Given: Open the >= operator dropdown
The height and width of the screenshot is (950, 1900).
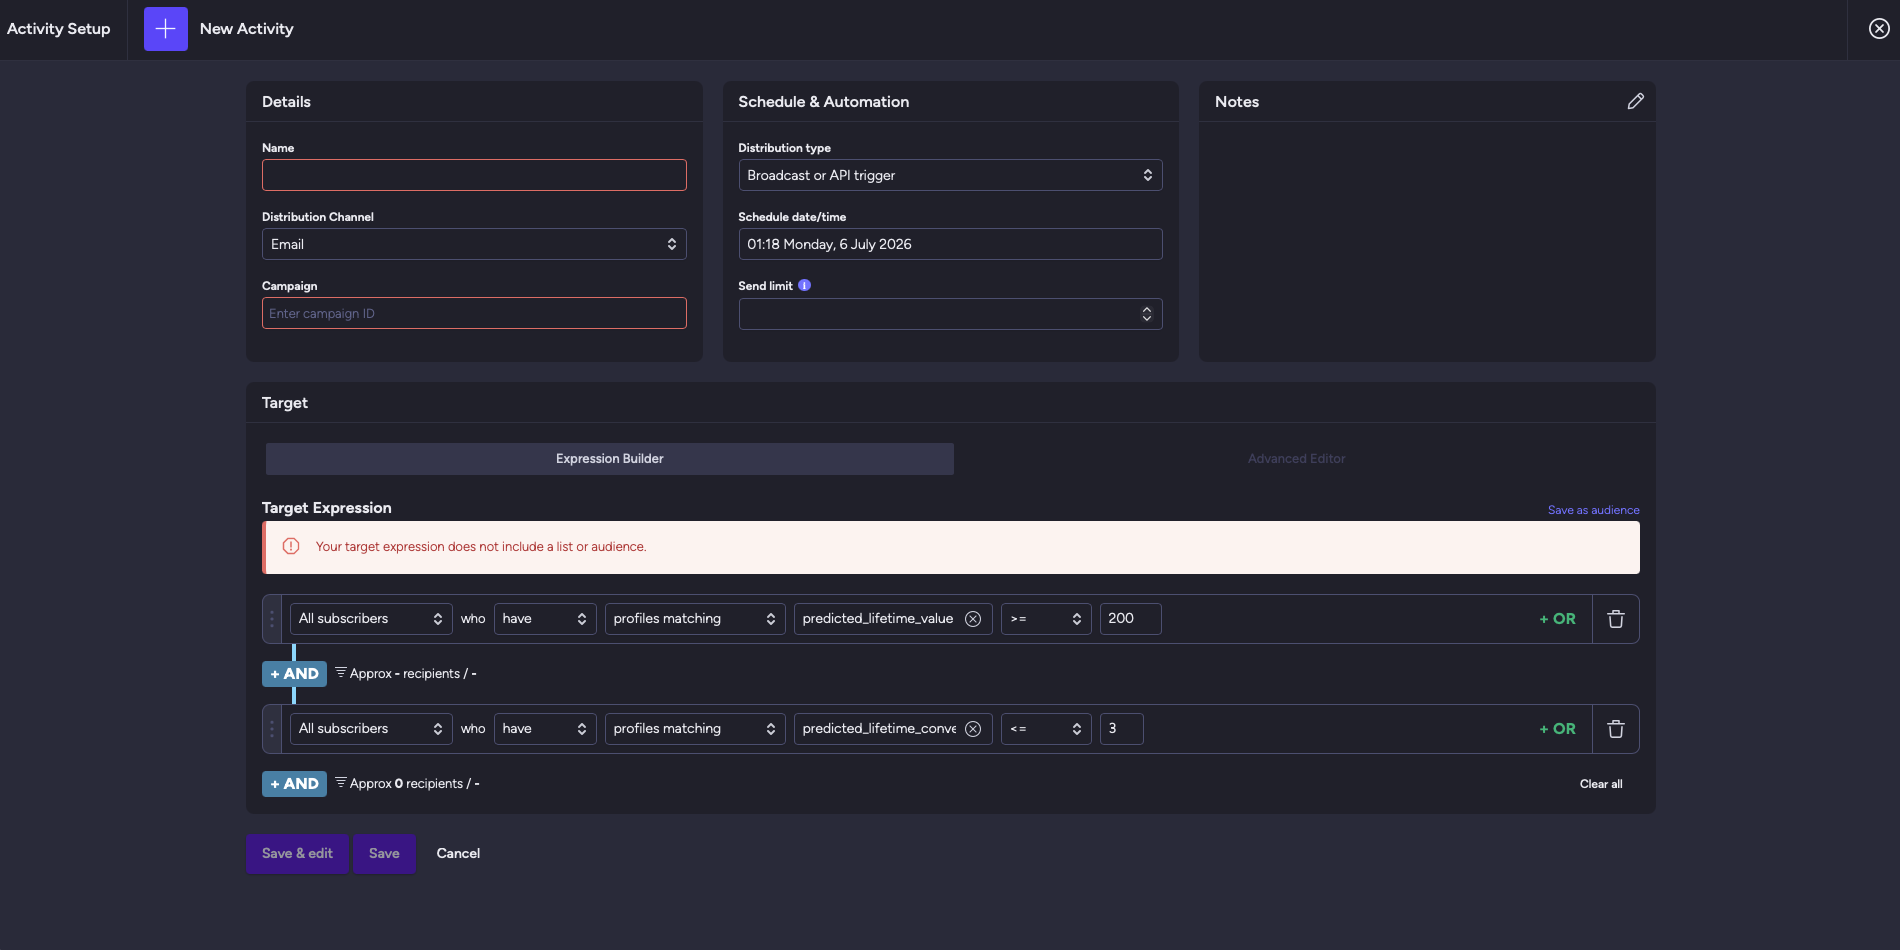Looking at the screenshot, I should (x=1046, y=619).
